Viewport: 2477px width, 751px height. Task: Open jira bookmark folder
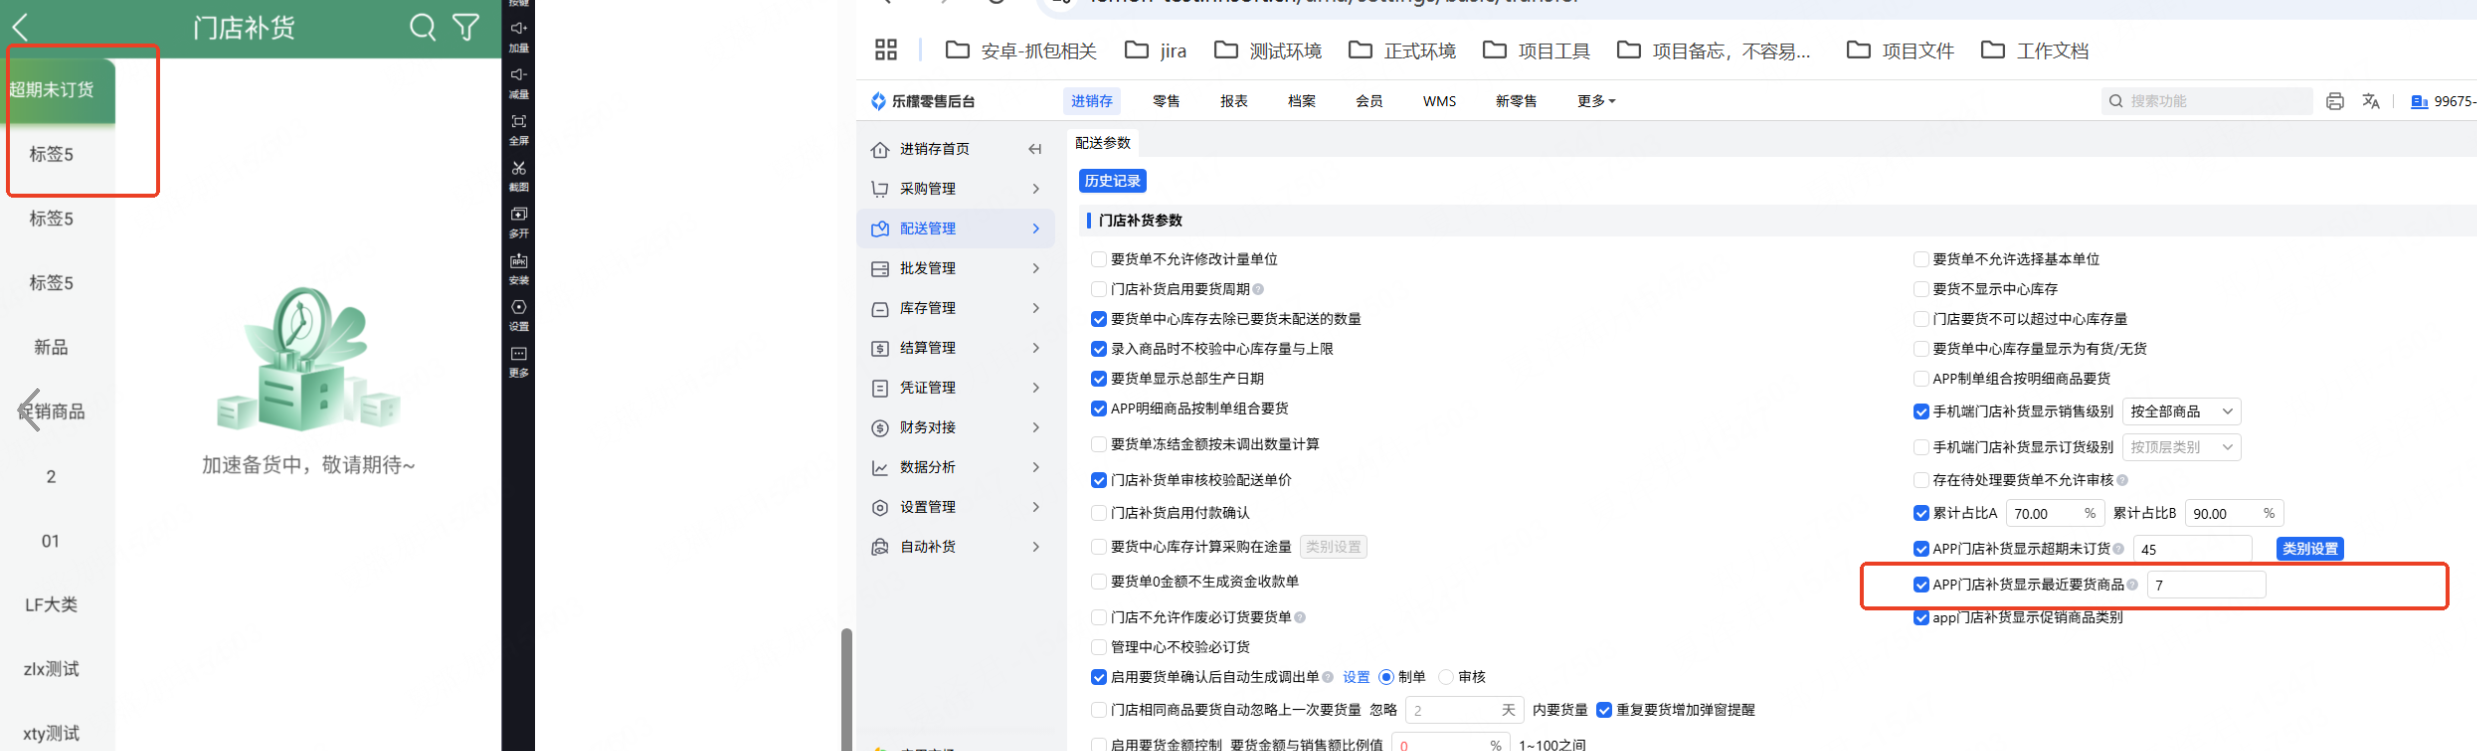click(1156, 50)
